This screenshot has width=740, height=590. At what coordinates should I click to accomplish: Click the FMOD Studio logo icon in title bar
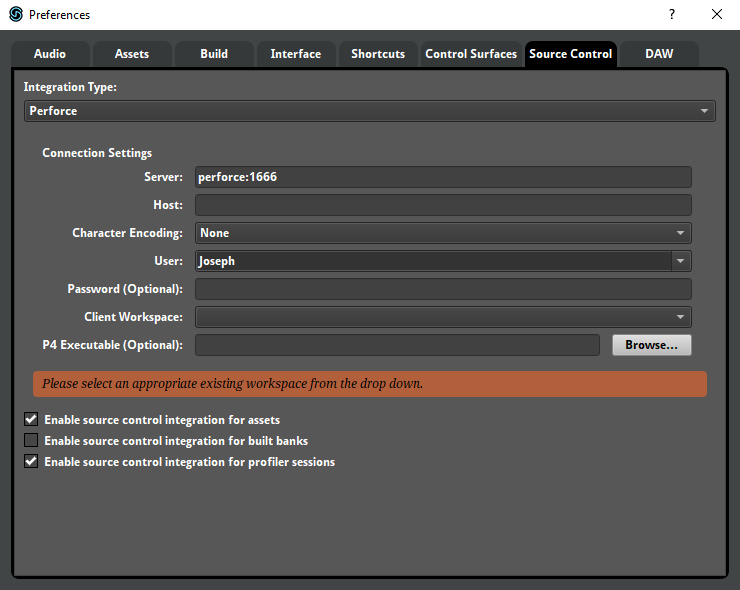coord(16,15)
